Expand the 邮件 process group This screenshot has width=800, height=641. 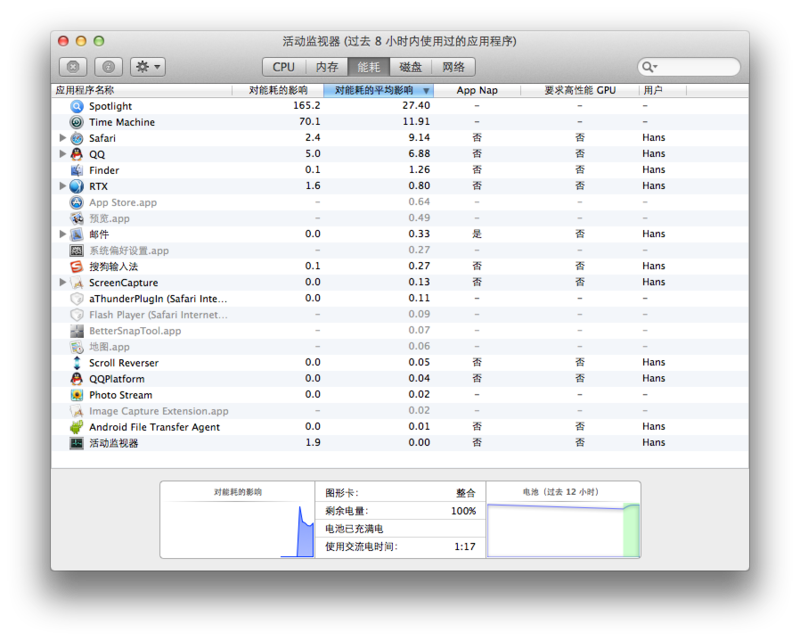62,234
